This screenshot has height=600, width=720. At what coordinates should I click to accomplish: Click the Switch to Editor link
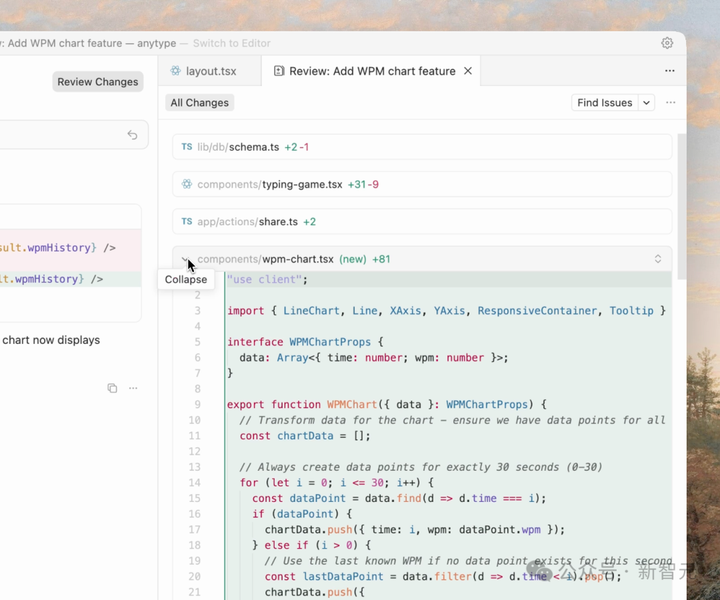231,43
